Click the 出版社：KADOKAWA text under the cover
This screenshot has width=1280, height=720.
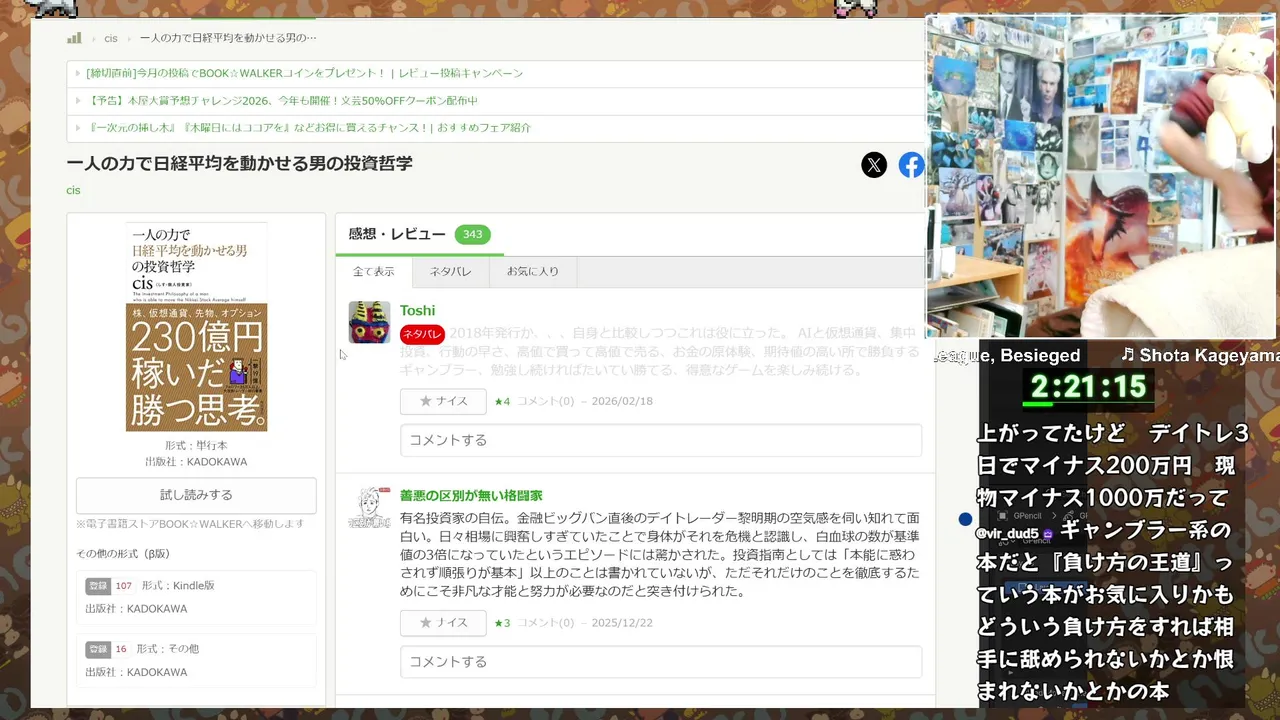(x=196, y=462)
